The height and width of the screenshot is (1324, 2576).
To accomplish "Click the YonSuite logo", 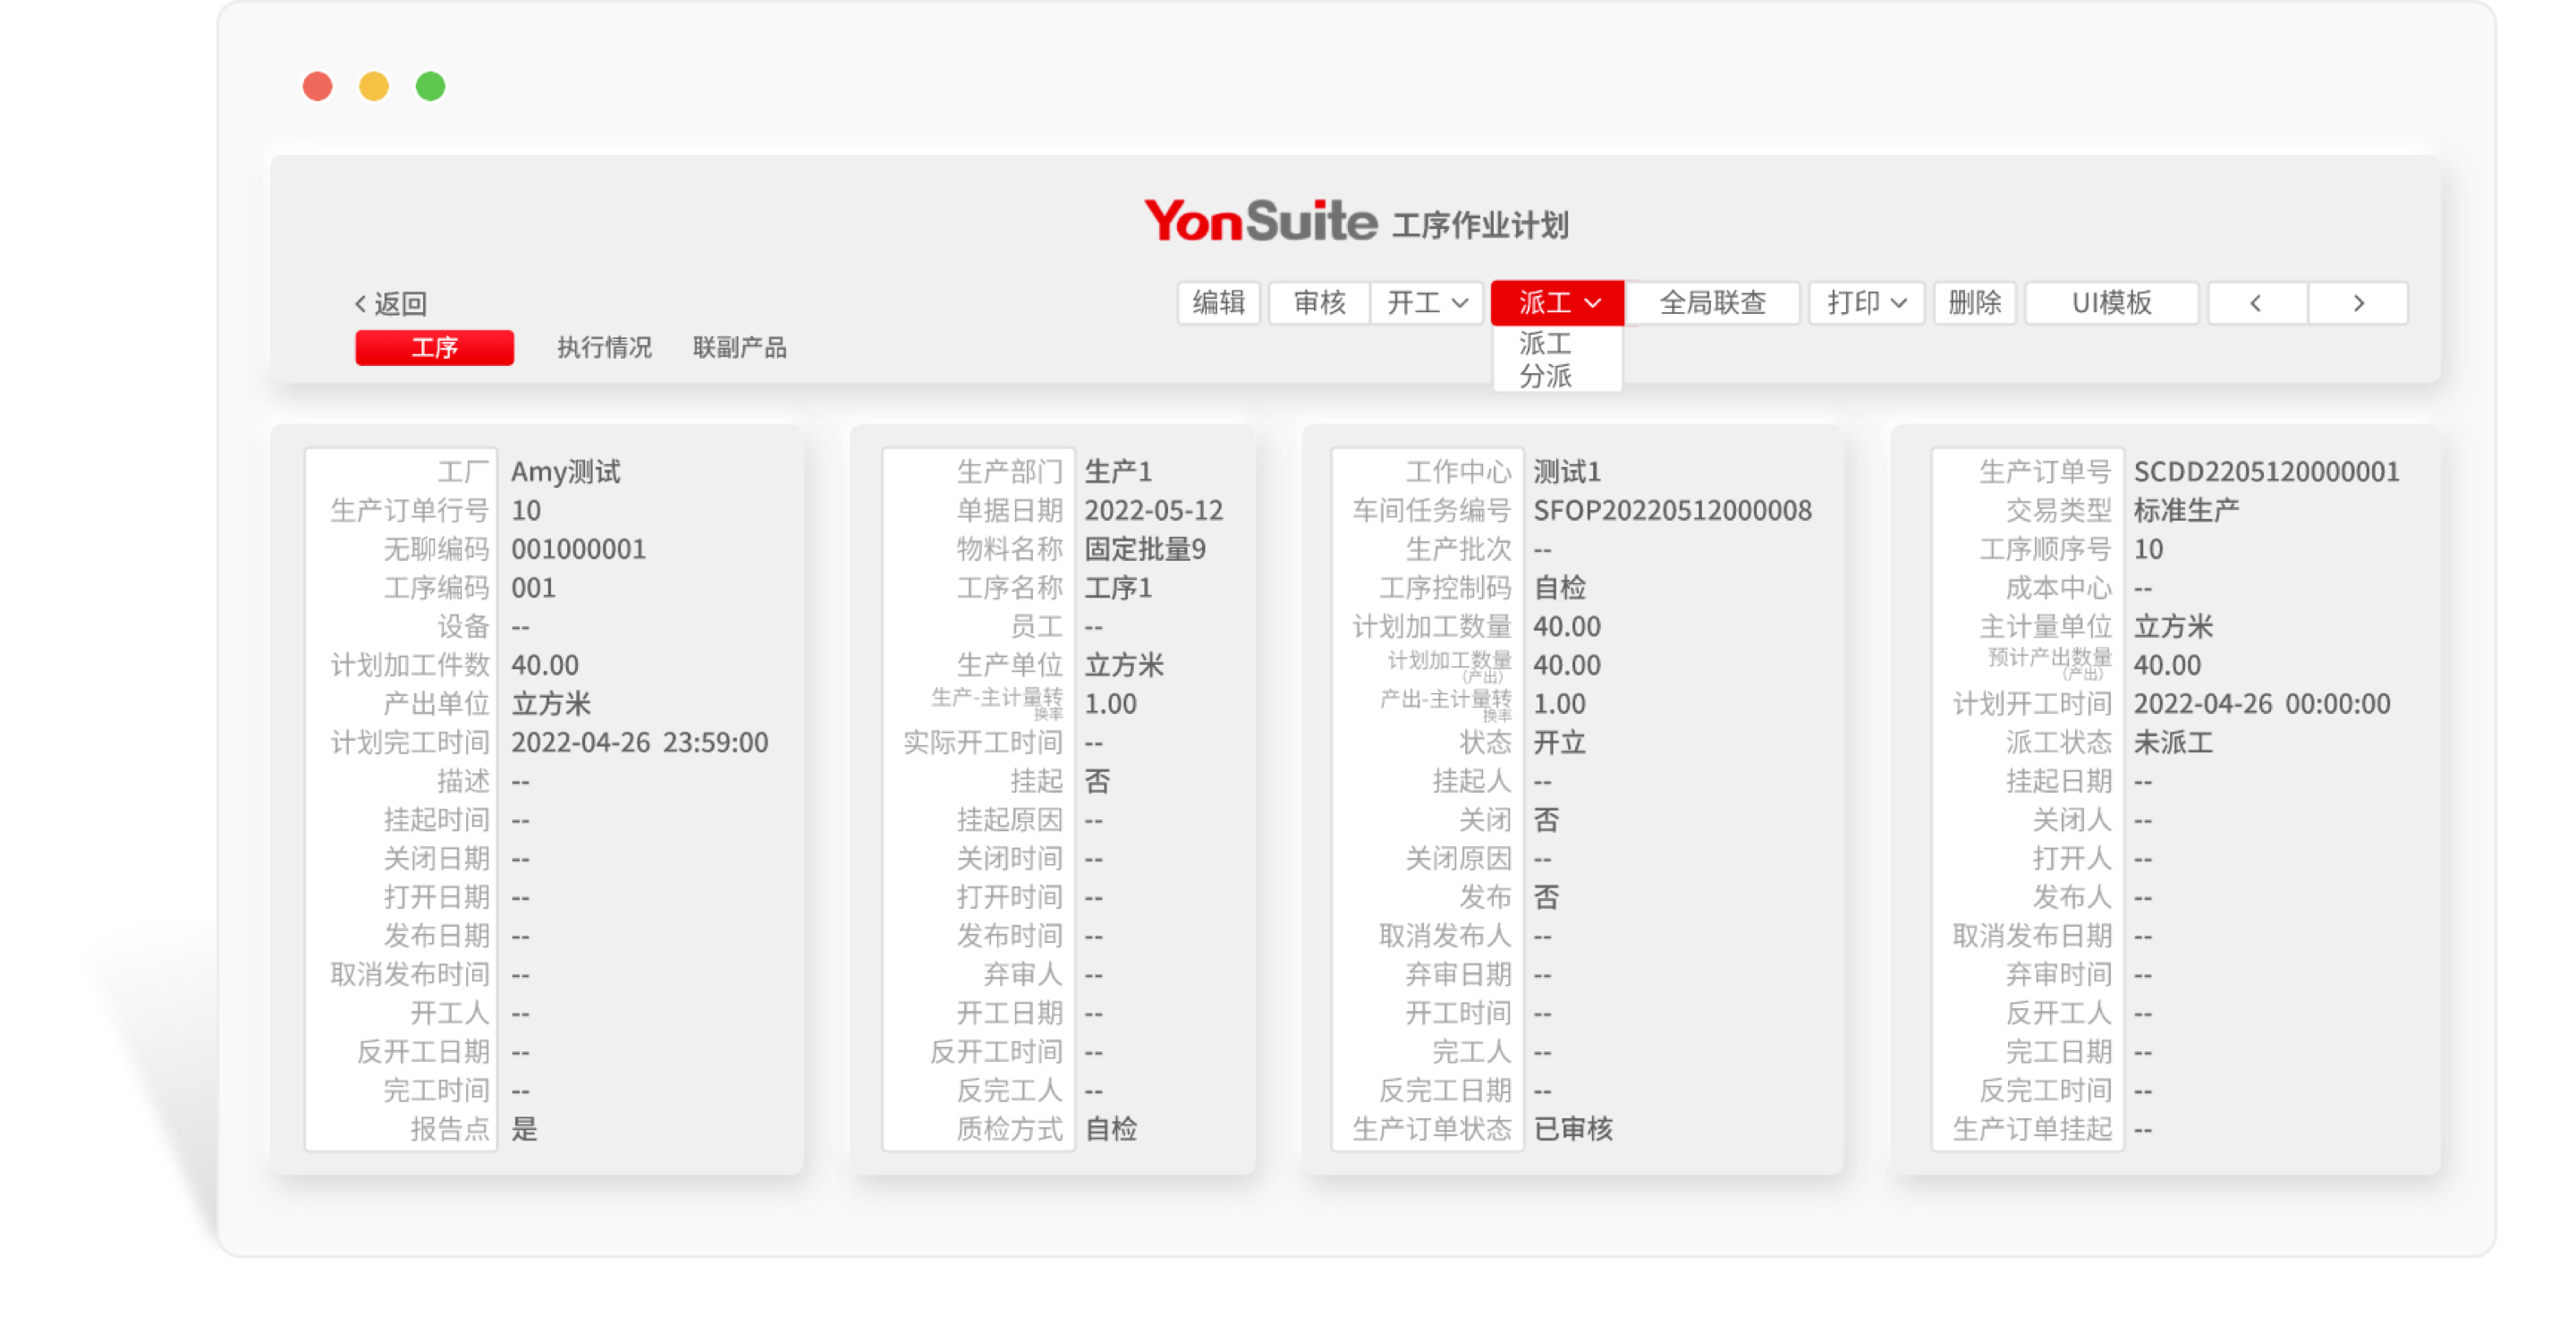I will tap(1262, 218).
